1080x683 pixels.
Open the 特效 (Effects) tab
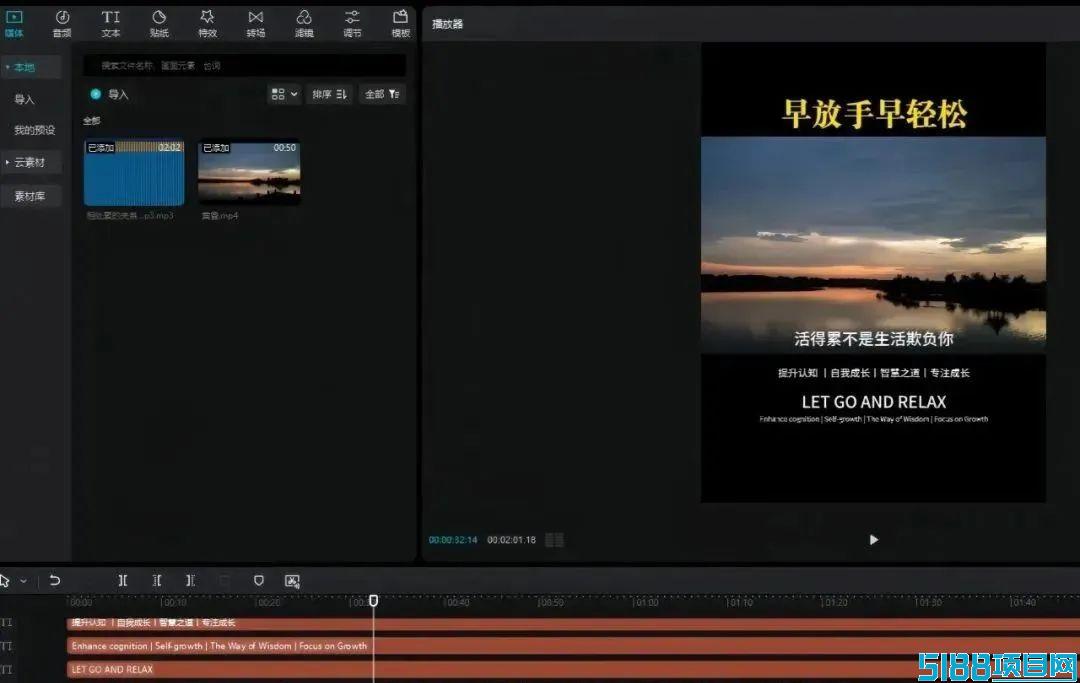click(207, 23)
